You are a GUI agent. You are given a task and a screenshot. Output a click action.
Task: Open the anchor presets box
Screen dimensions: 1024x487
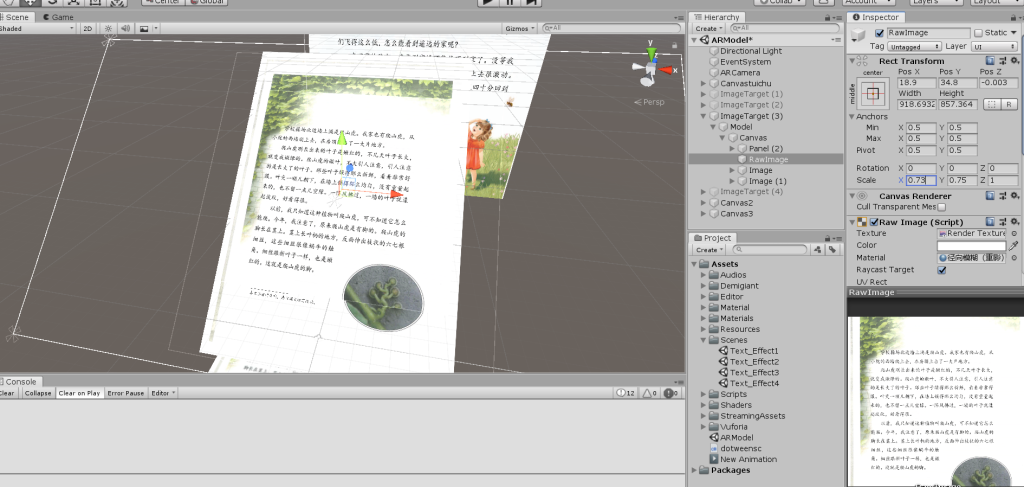point(873,94)
